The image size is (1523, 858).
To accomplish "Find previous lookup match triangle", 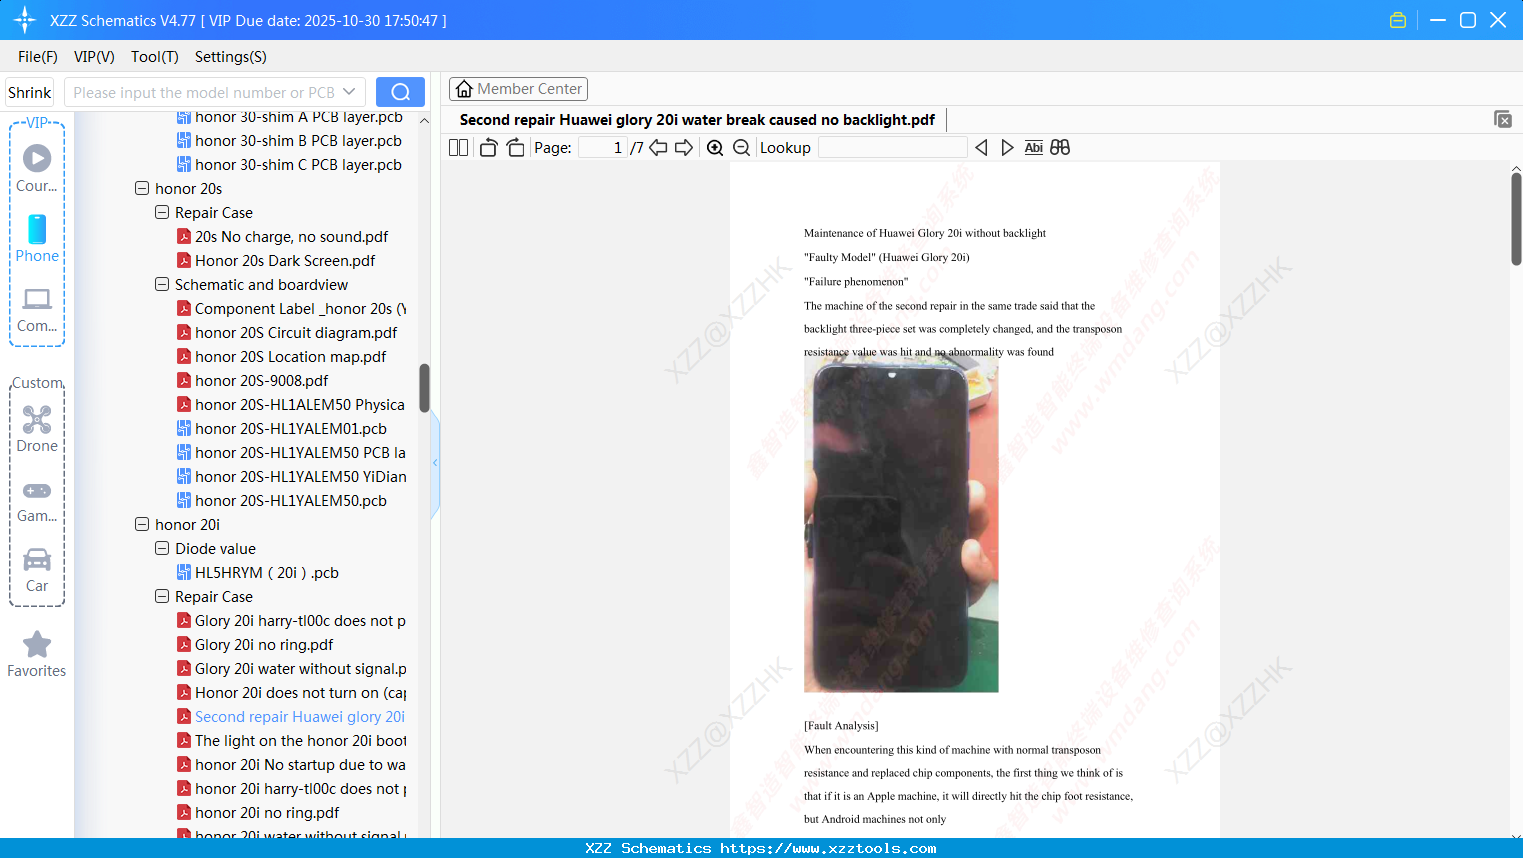I will tap(981, 148).
